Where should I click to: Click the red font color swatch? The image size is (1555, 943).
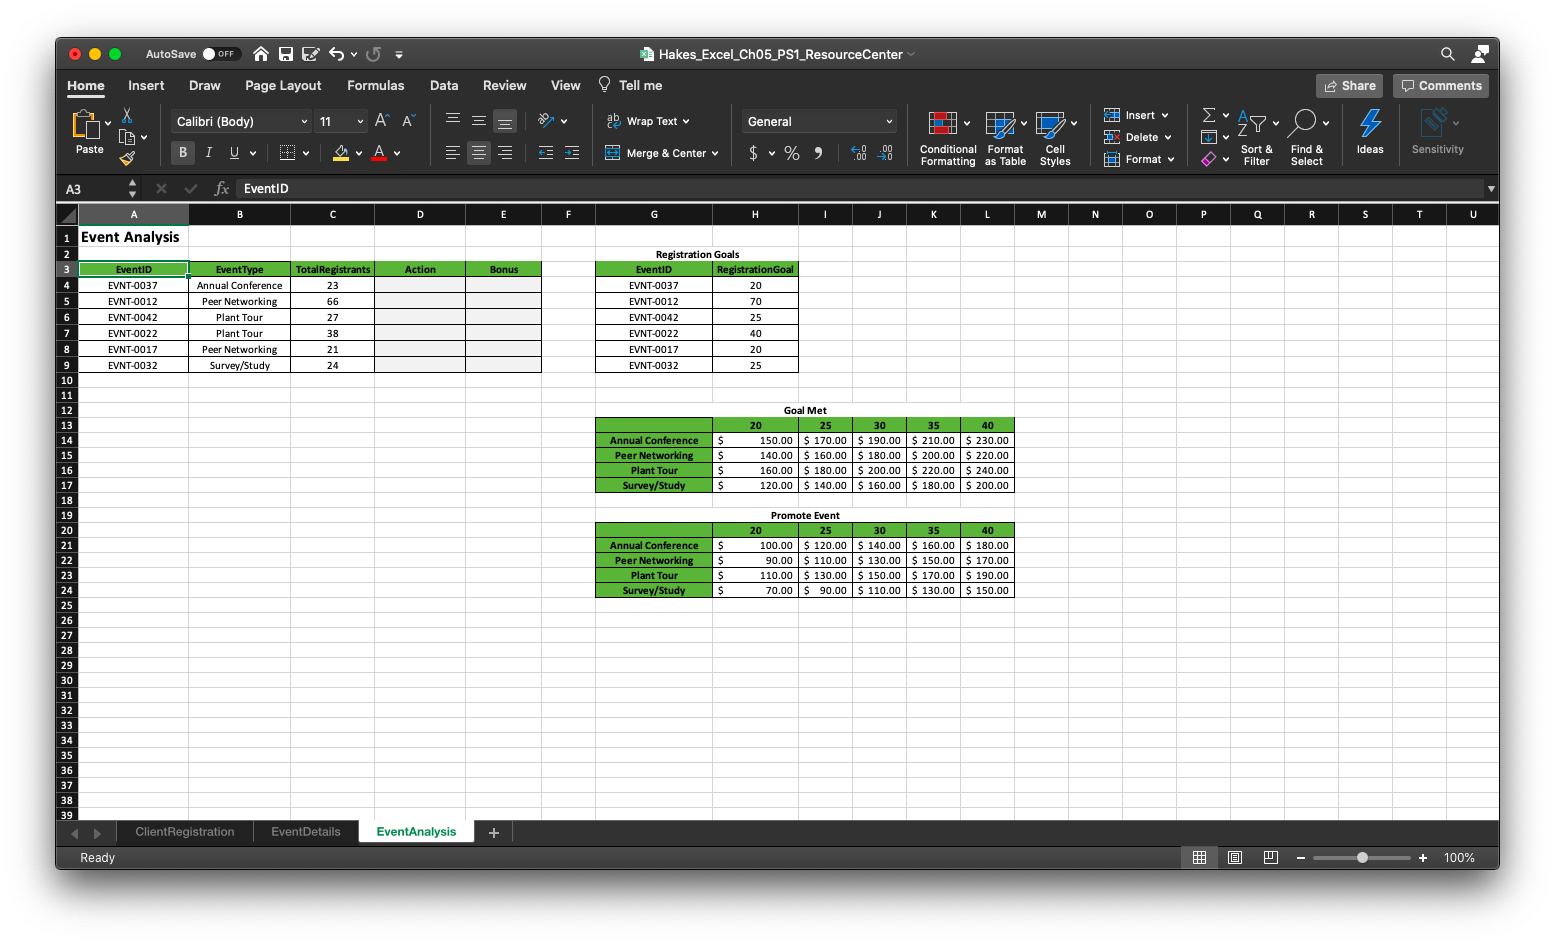click(379, 153)
